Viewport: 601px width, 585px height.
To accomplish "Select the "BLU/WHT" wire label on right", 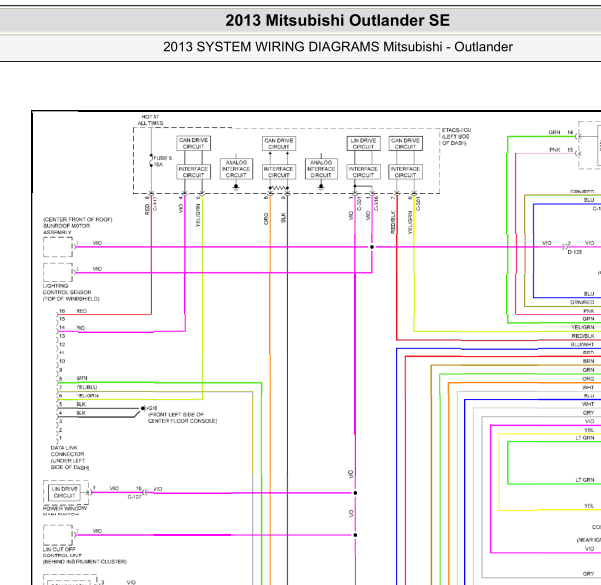I will [582, 344].
